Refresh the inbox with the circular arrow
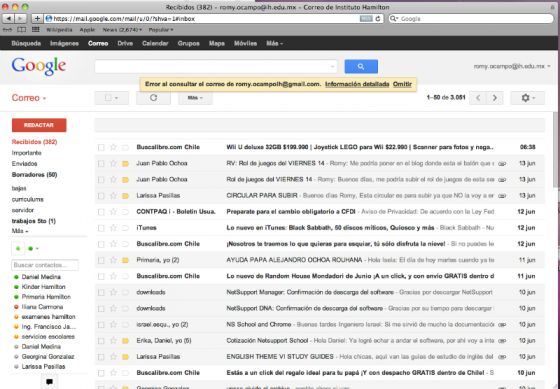This screenshot has width=560, height=389. coord(153,98)
